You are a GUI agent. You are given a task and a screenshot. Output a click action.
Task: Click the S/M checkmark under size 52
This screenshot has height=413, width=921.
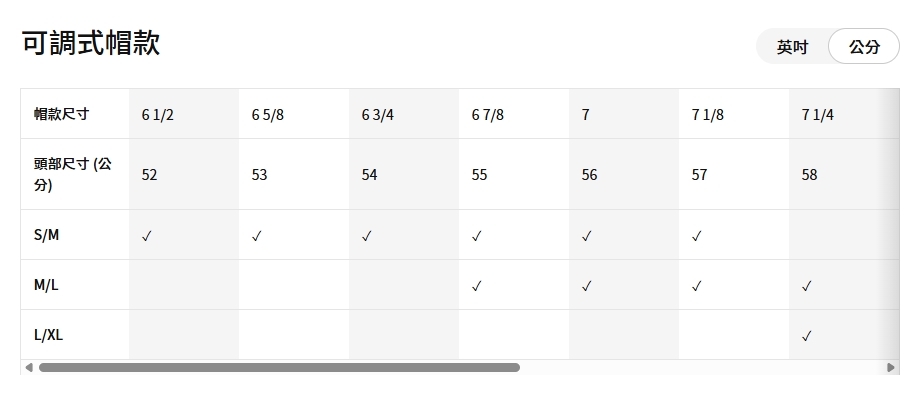click(x=147, y=237)
